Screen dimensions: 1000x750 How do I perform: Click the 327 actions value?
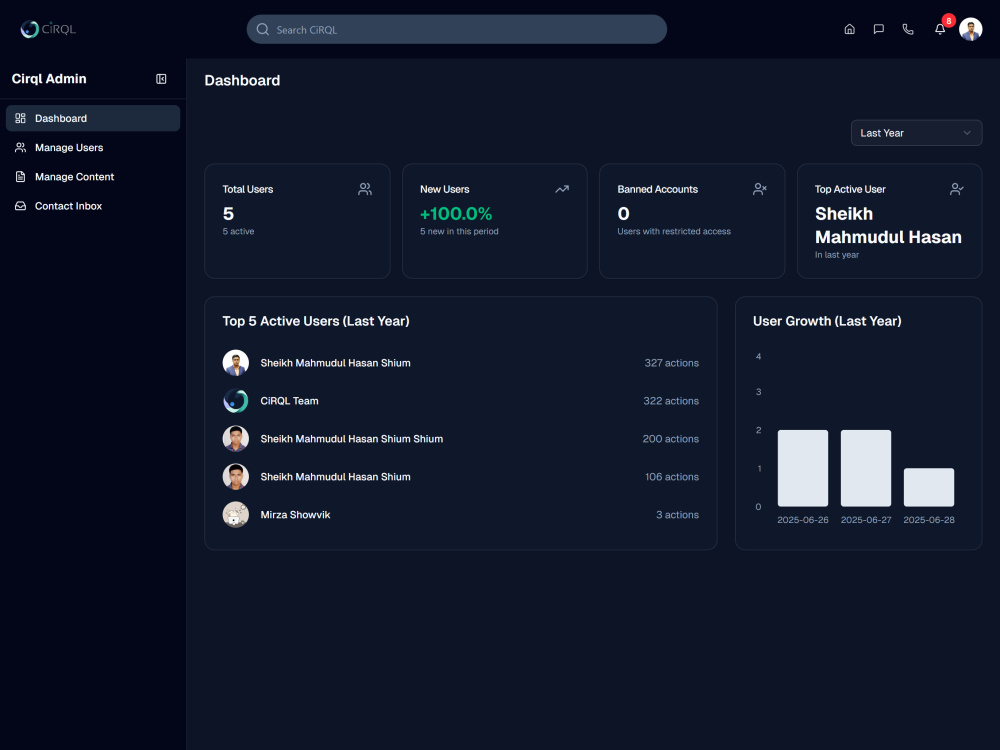(x=672, y=363)
